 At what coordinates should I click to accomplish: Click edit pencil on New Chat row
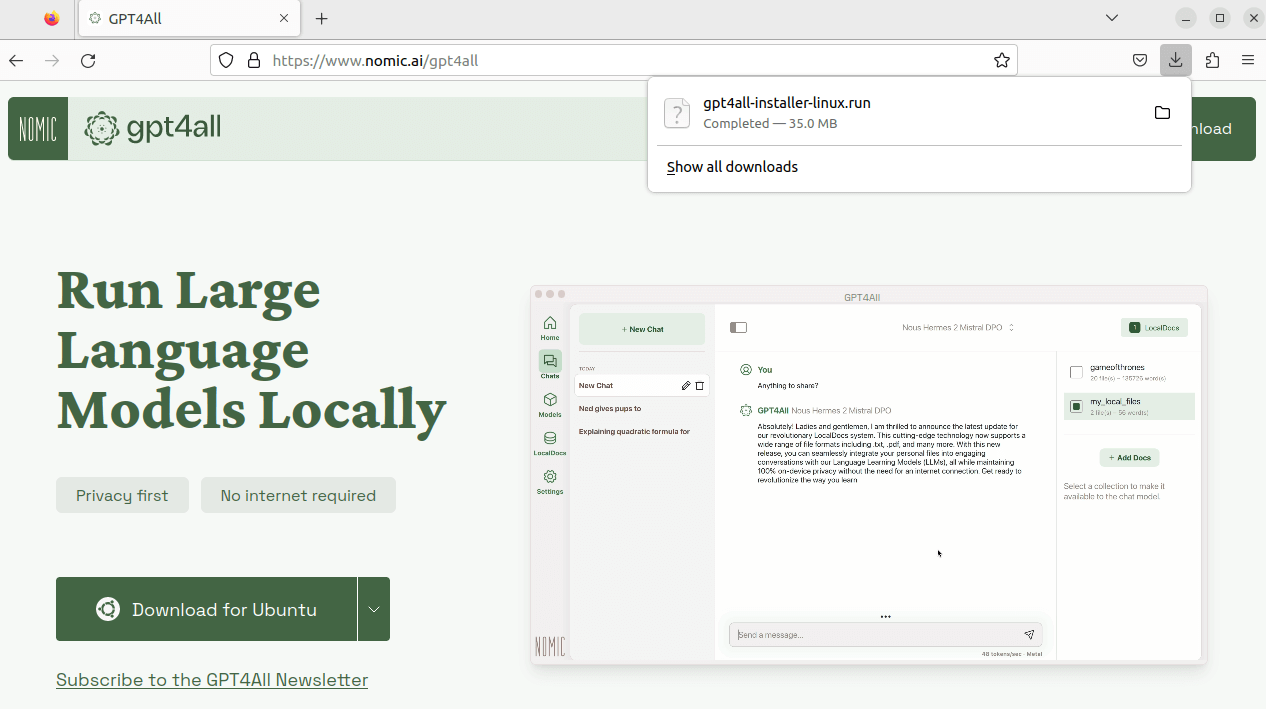point(686,385)
